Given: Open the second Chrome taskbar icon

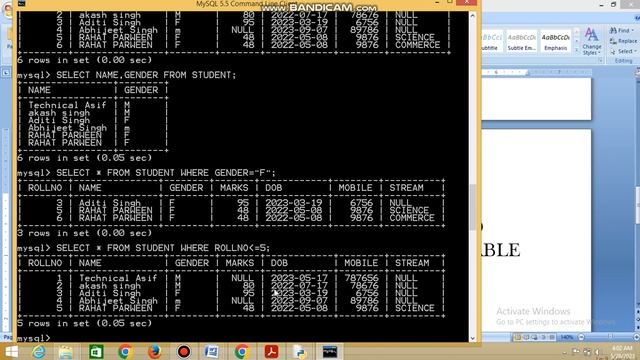Looking at the screenshot, I should click(241, 351).
